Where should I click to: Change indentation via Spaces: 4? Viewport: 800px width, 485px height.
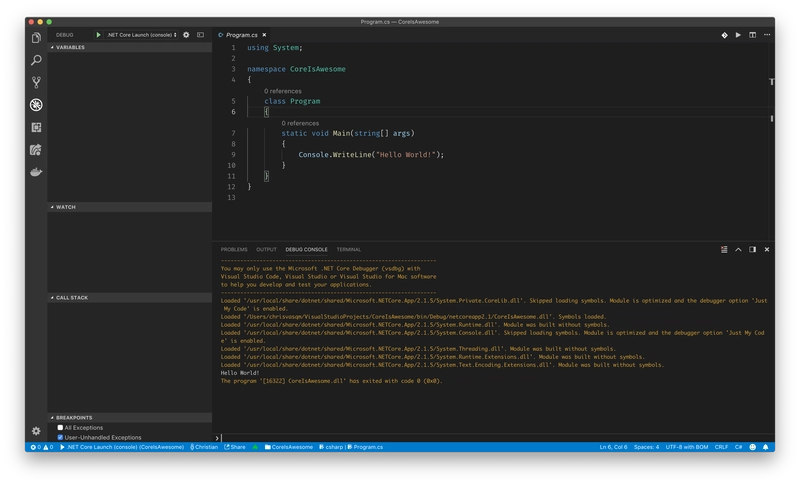(646, 447)
